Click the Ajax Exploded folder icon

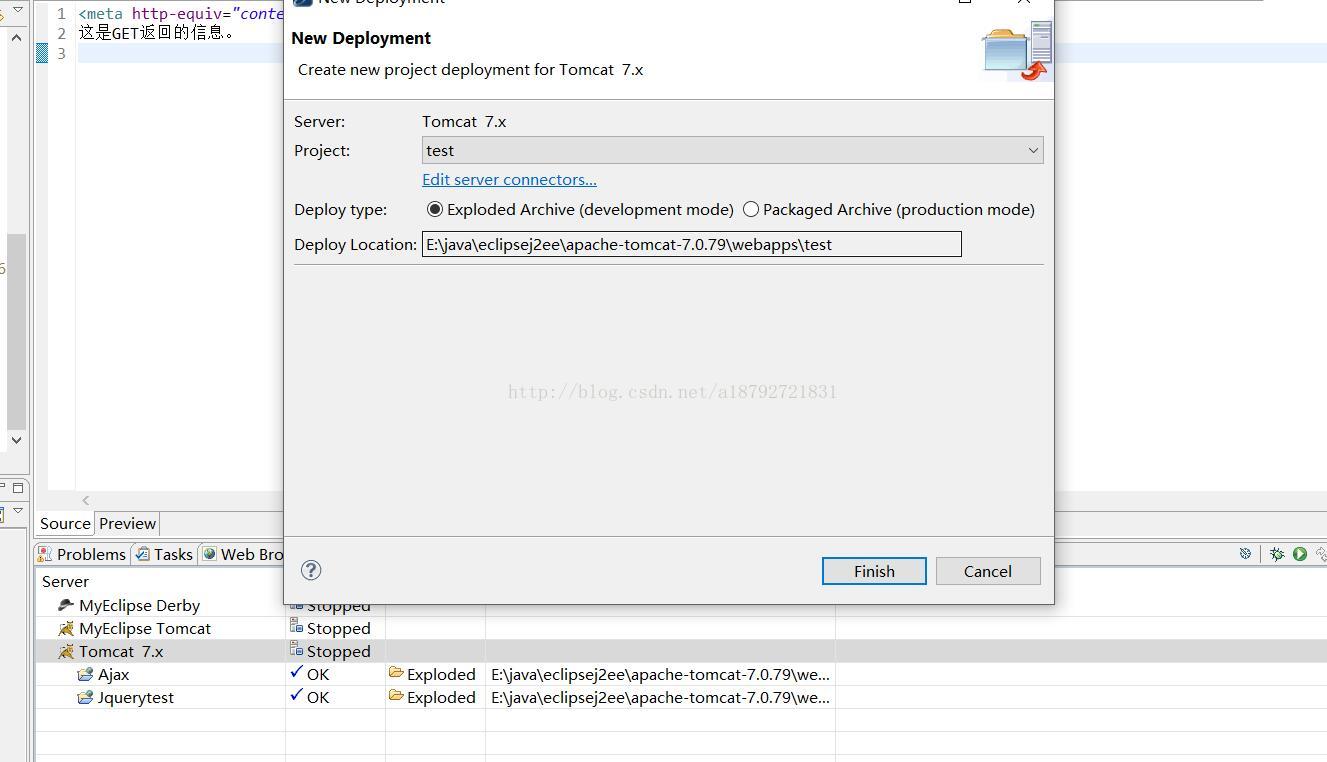pyautogui.click(x=396, y=673)
